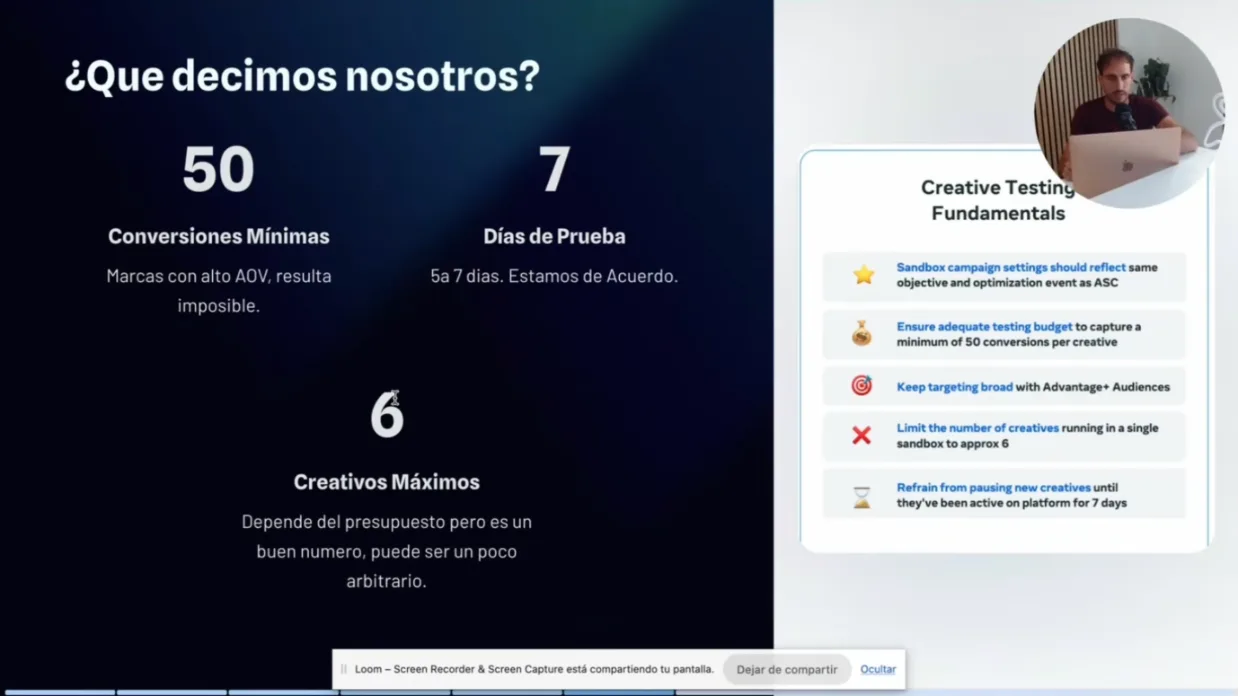Click the 'Ensure adequate testing budget' text

pos(984,326)
